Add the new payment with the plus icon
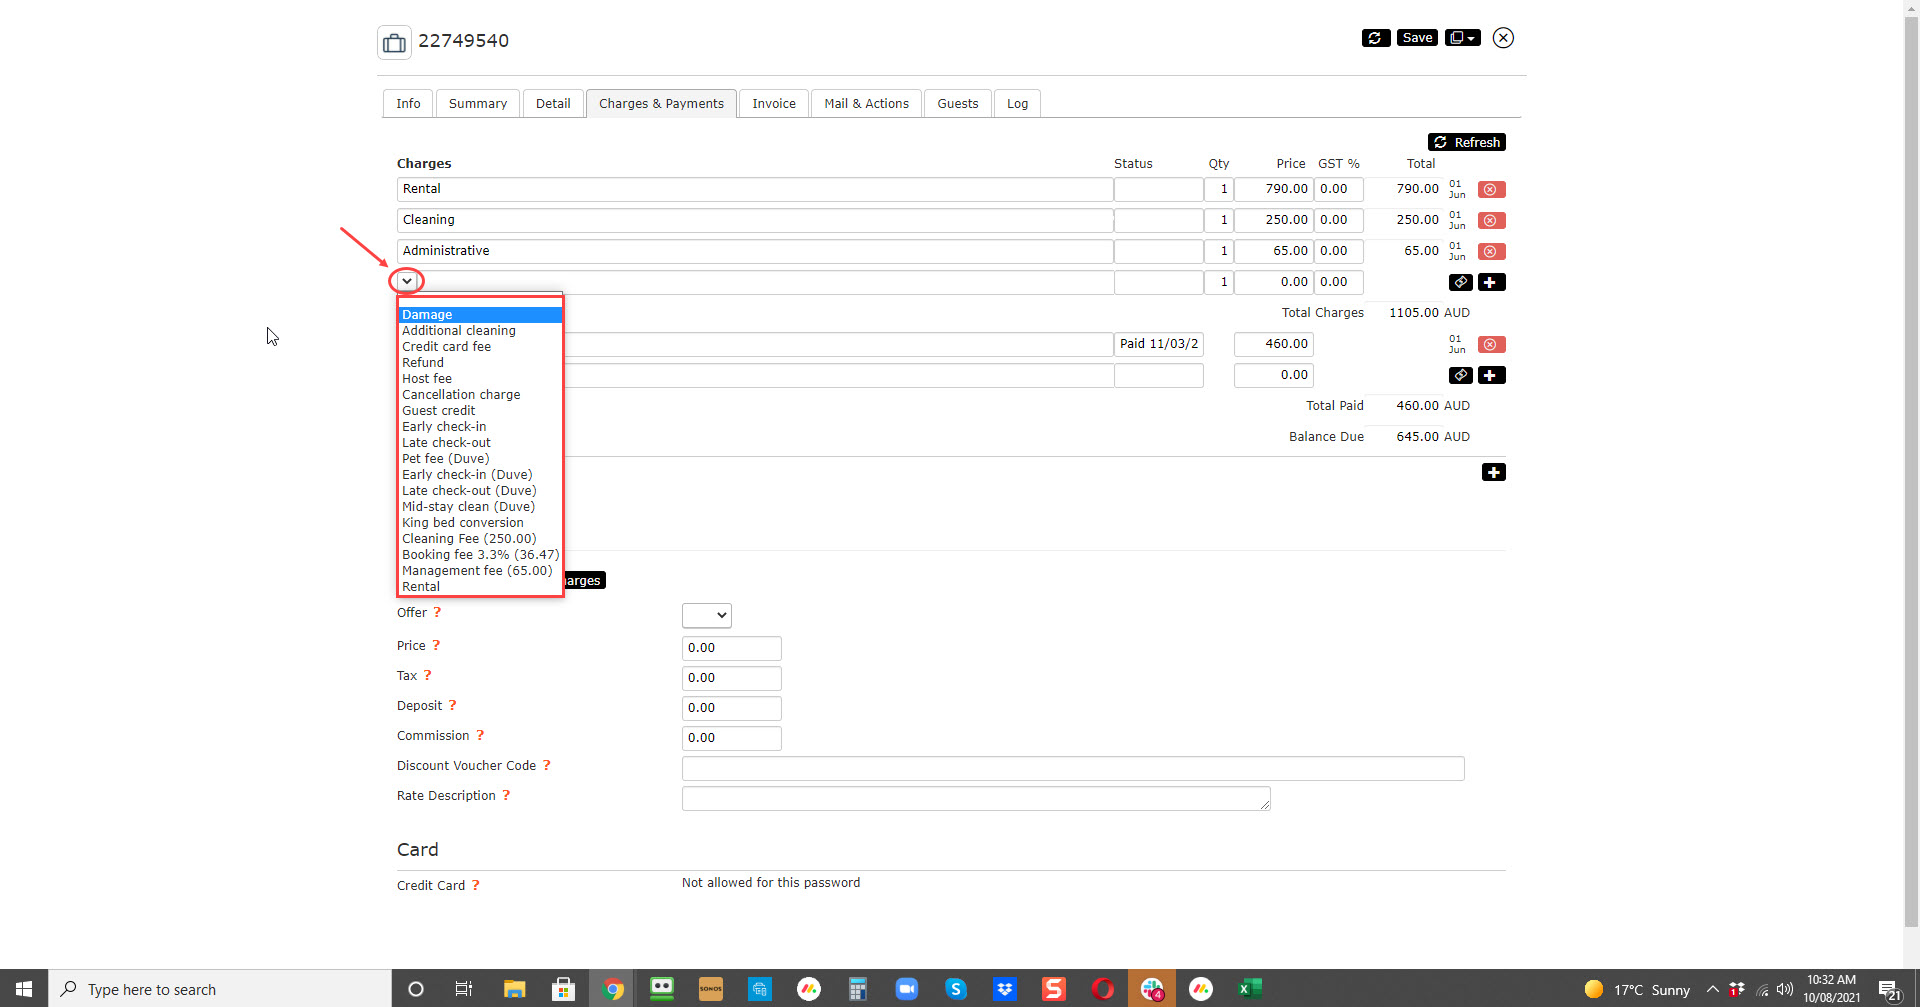Screen dimensions: 1920x1007 point(1491,375)
